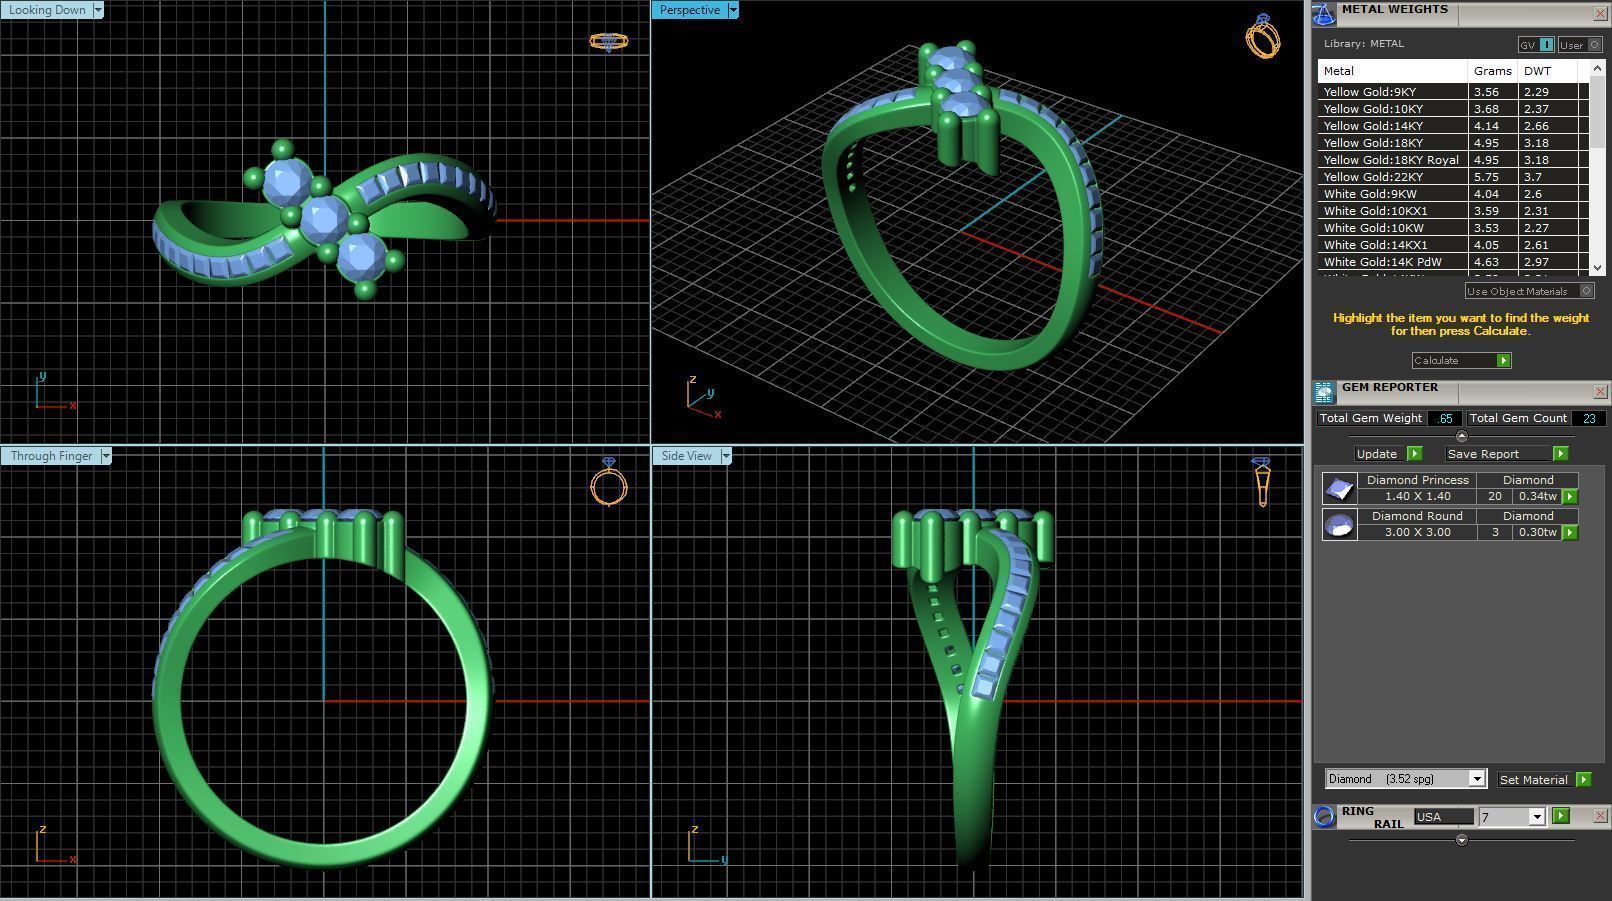Click the Set Material button
Screen dimensions: 1612x901
[x=1533, y=779]
